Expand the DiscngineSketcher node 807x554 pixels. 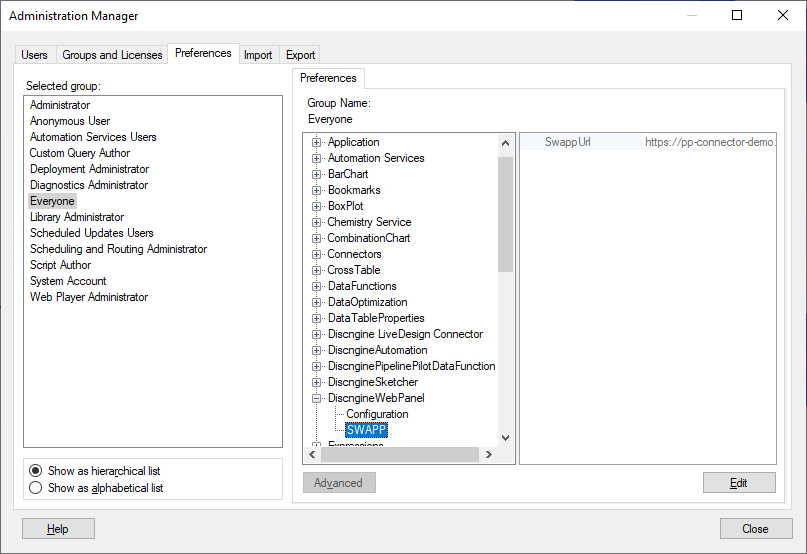pyautogui.click(x=317, y=382)
